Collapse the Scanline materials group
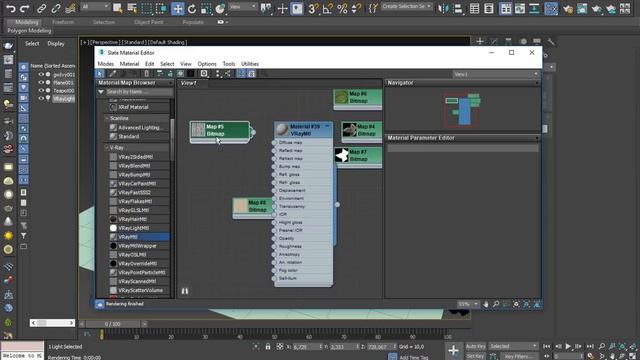This screenshot has height=360, width=640. coord(107,118)
